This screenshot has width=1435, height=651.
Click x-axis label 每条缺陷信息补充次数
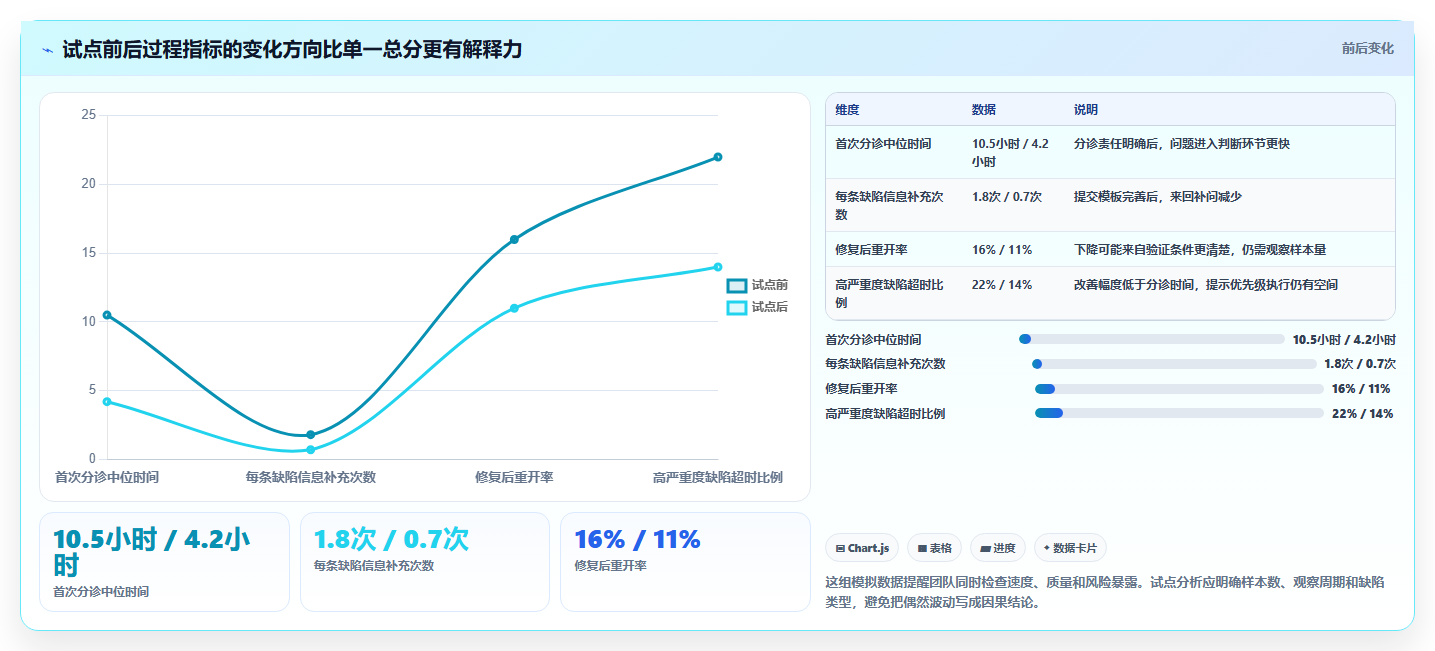pos(311,477)
